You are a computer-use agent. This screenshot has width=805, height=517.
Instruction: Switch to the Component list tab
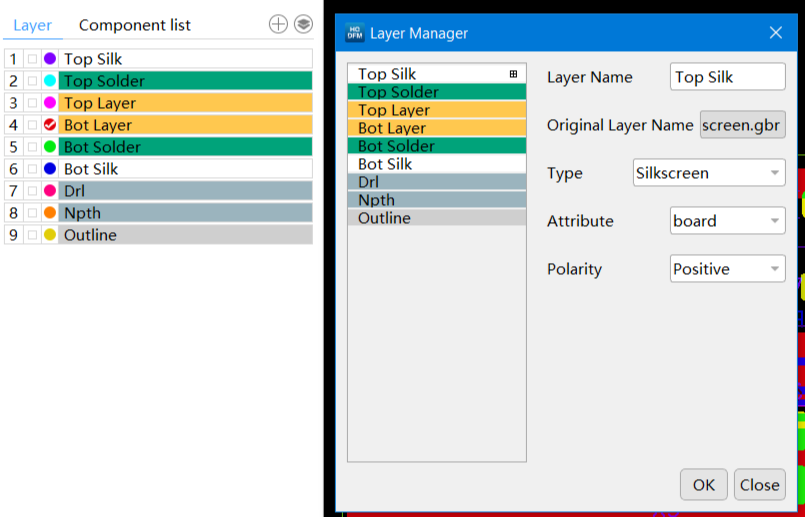pyautogui.click(x=135, y=25)
